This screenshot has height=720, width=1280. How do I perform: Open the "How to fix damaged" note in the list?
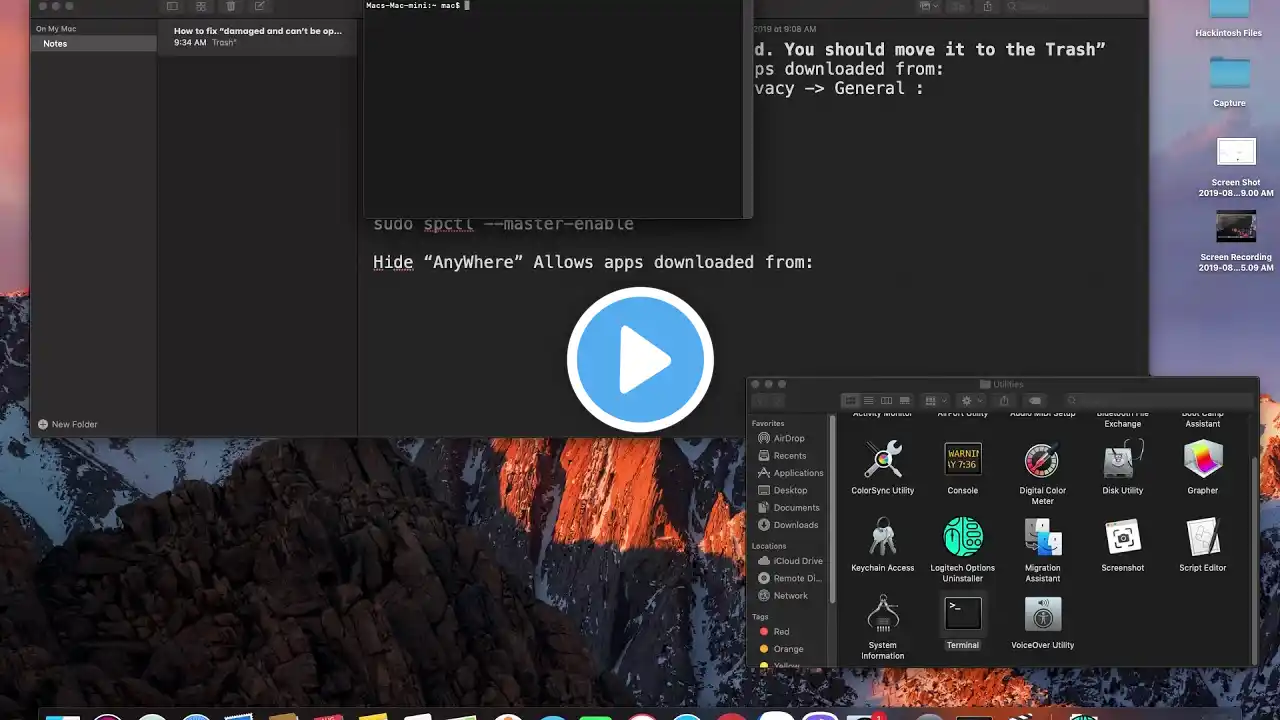(x=257, y=37)
